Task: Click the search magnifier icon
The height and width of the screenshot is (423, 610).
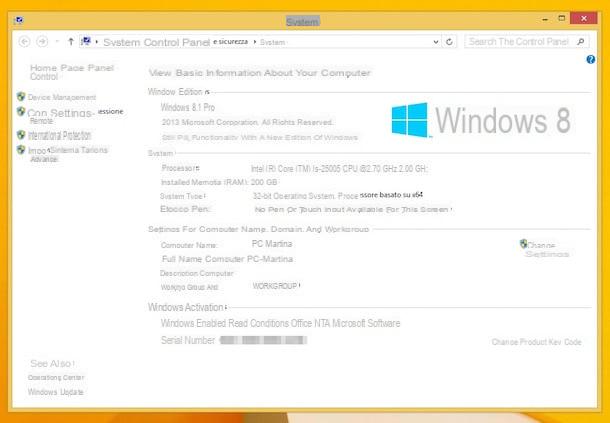Action: [580, 42]
